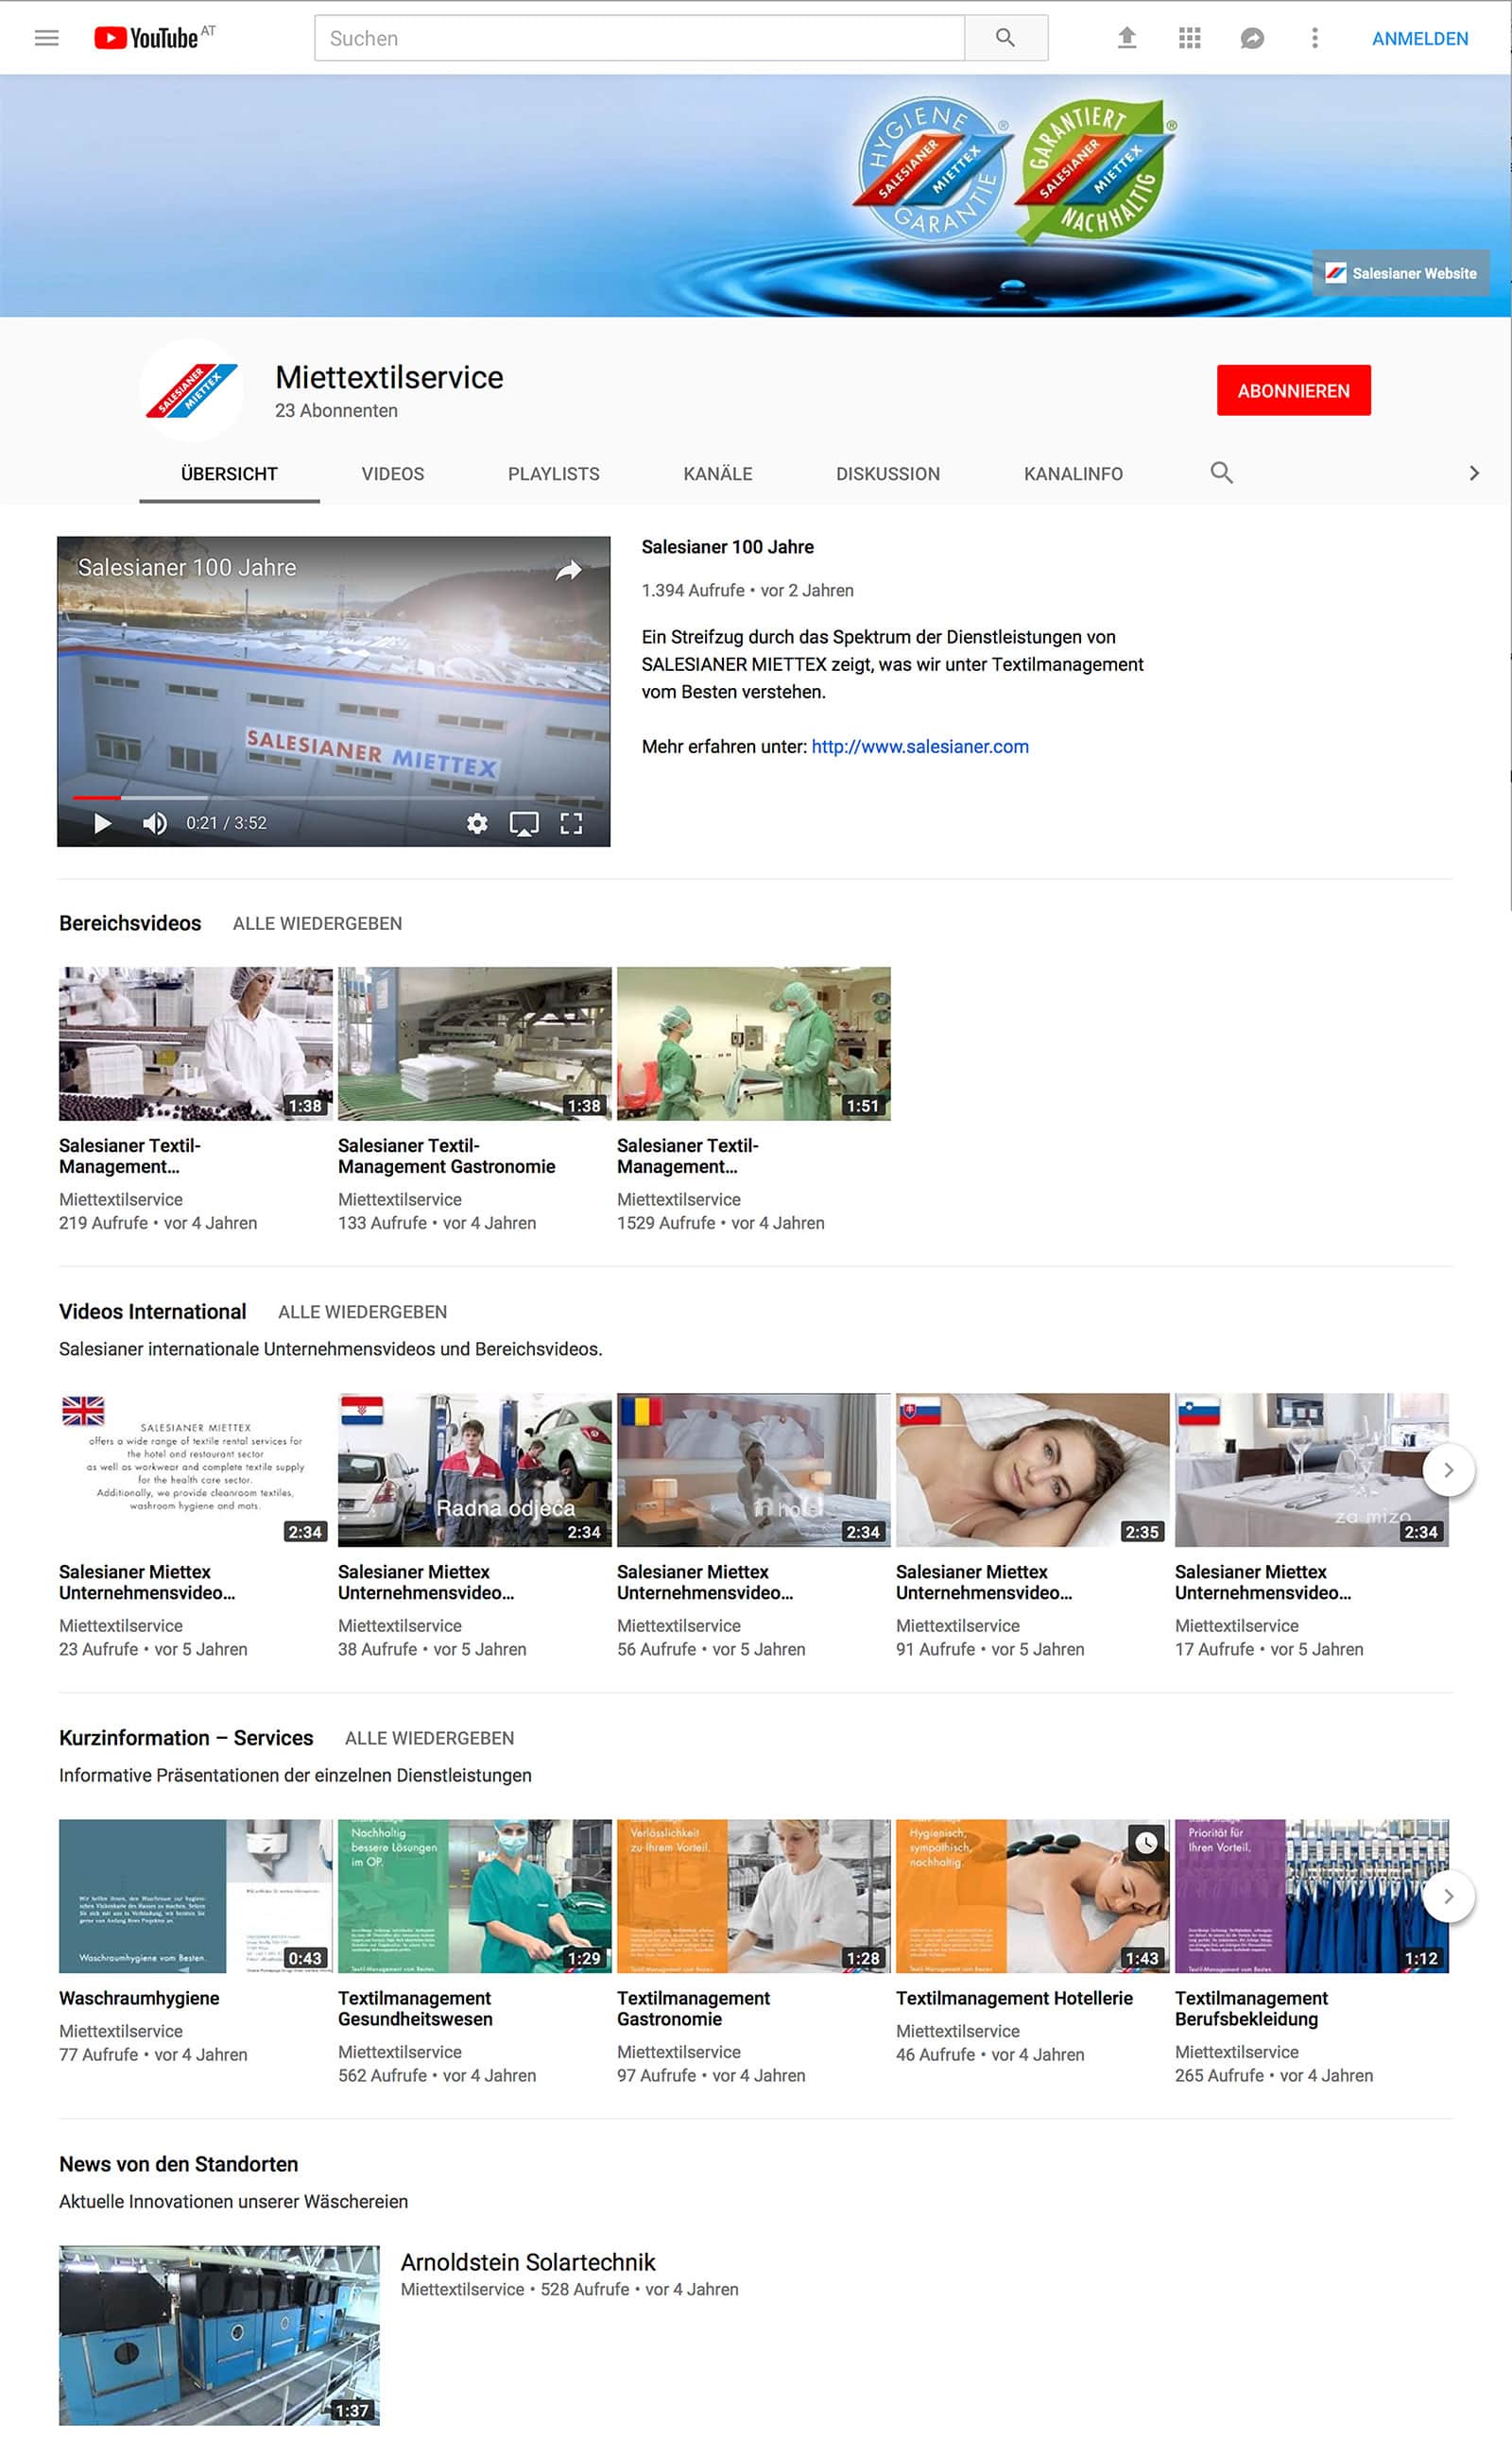1512x2457 pixels.
Task: Select the ÜBERSICHT tab
Action: point(229,474)
